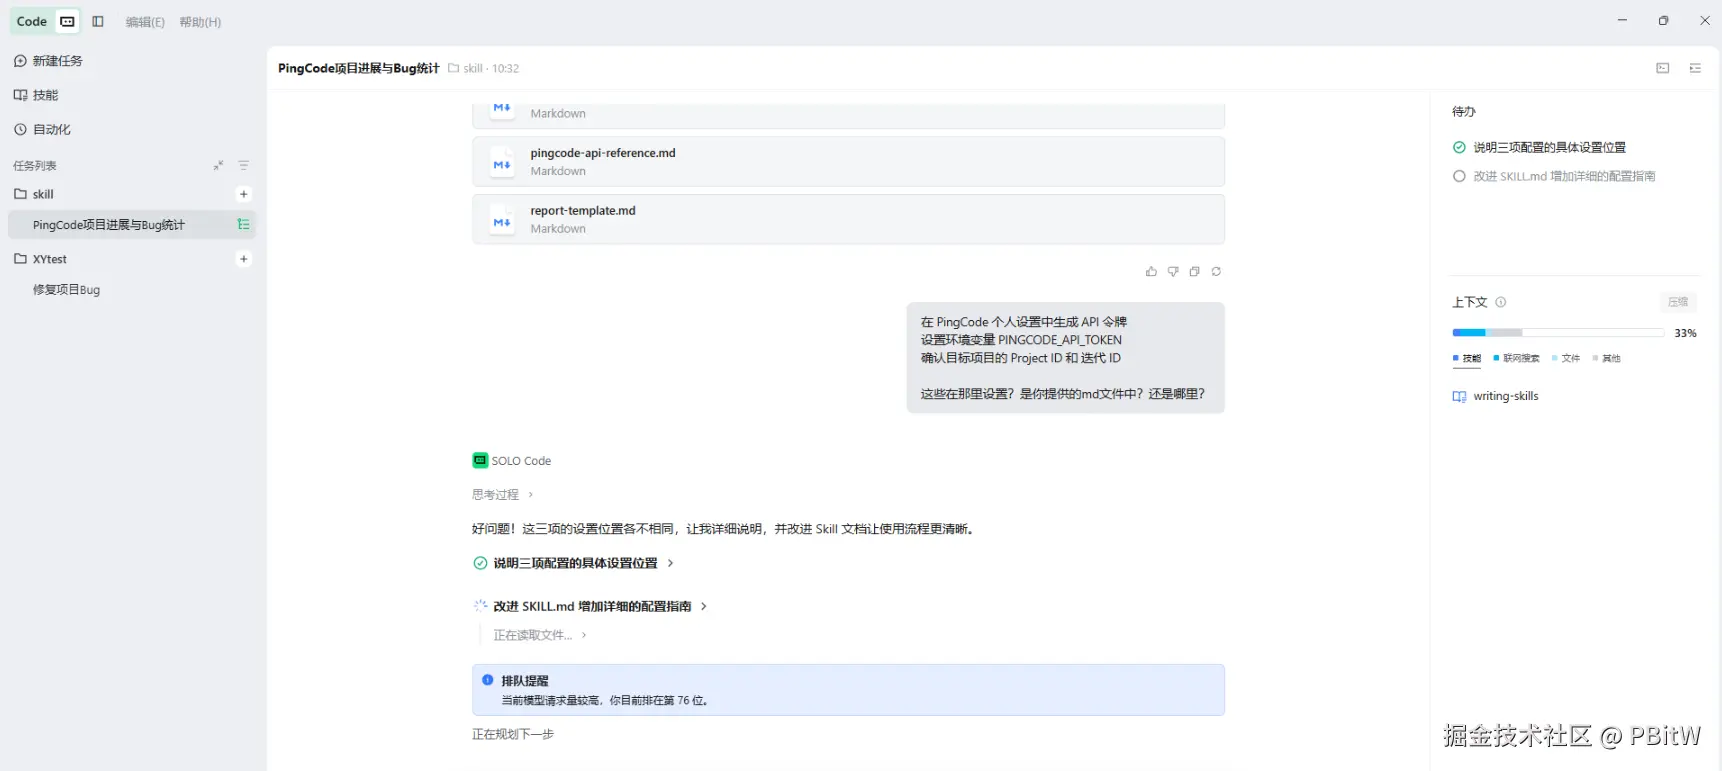Viewport: 1722px width, 771px height.
Task: Click the book icon beside writing-skills
Action: (x=1459, y=396)
